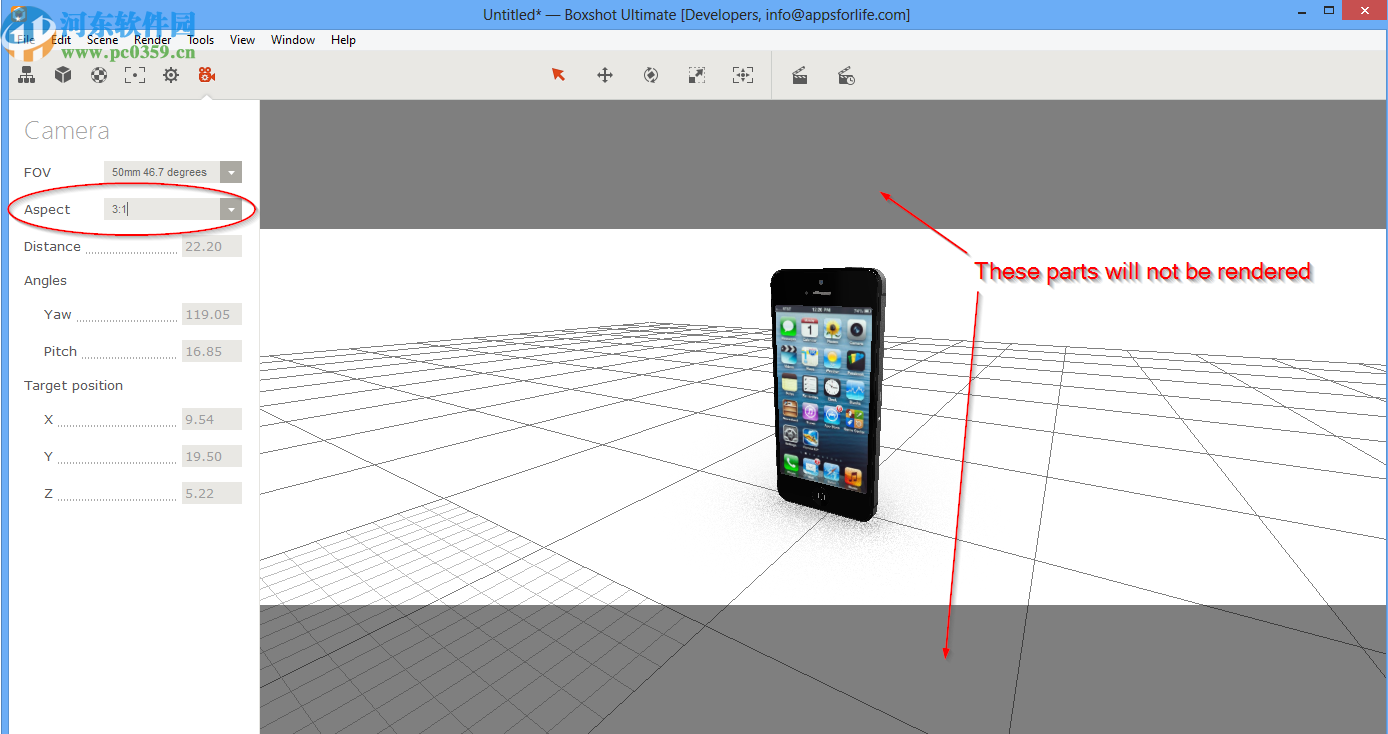Viewport: 1388px width, 734px height.
Task: Open the settings gear panel
Action: click(x=171, y=75)
